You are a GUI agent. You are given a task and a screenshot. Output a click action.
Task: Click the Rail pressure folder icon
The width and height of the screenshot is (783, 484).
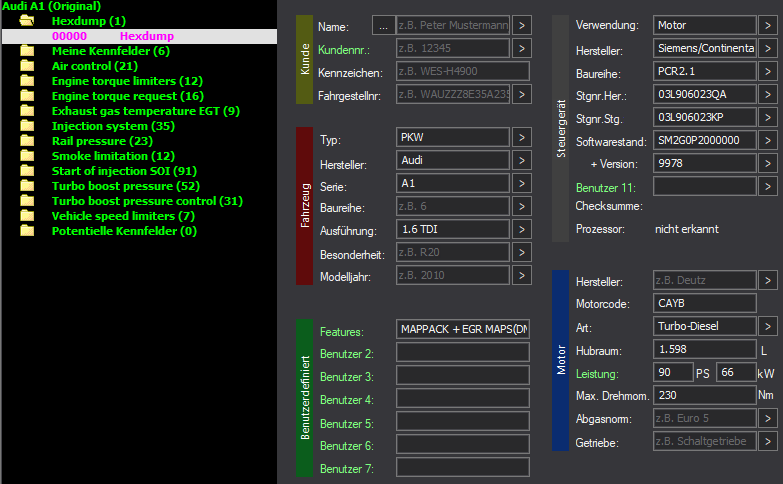[x=27, y=141]
